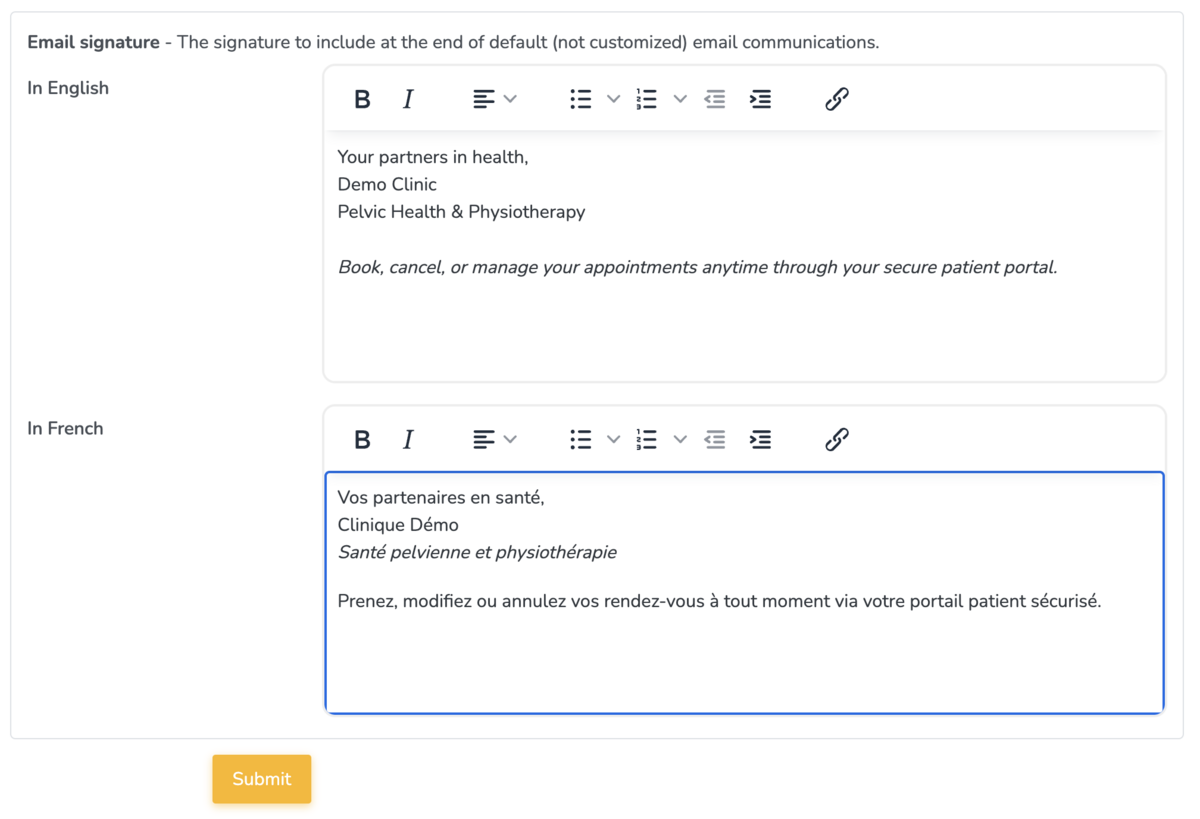Toggle italic formatting in the French signature toolbar
This screenshot has width=1200, height=819.
point(408,439)
